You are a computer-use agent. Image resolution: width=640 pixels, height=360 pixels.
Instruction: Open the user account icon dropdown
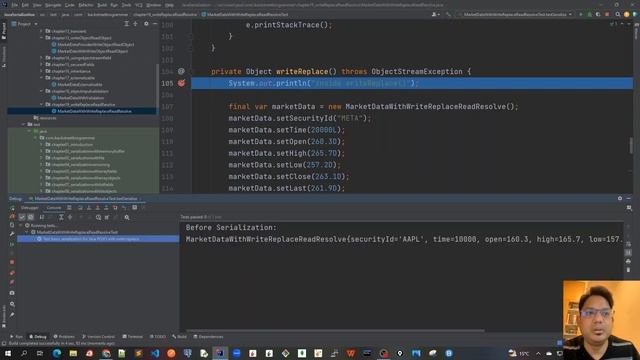pyautogui.click(x=436, y=14)
